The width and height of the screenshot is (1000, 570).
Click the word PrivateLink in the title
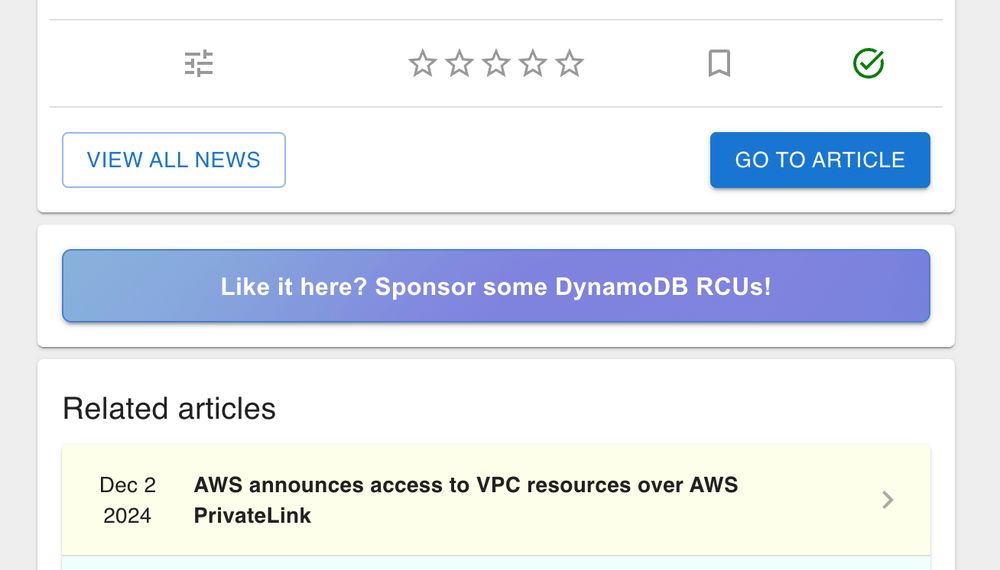(252, 516)
